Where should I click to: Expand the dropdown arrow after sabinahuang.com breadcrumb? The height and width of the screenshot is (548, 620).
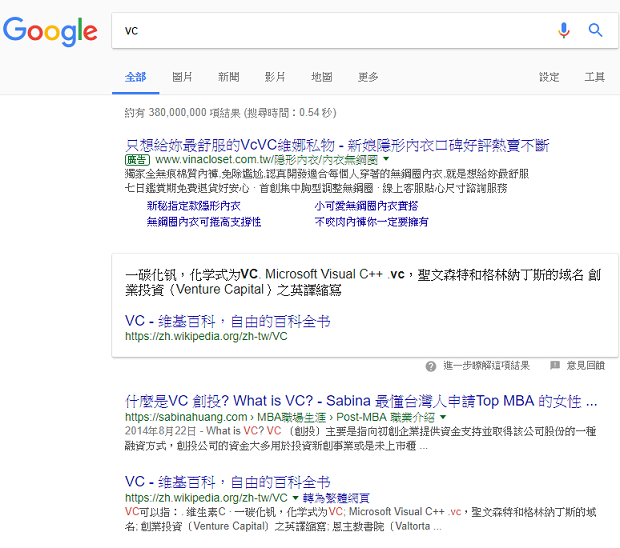coord(443,417)
